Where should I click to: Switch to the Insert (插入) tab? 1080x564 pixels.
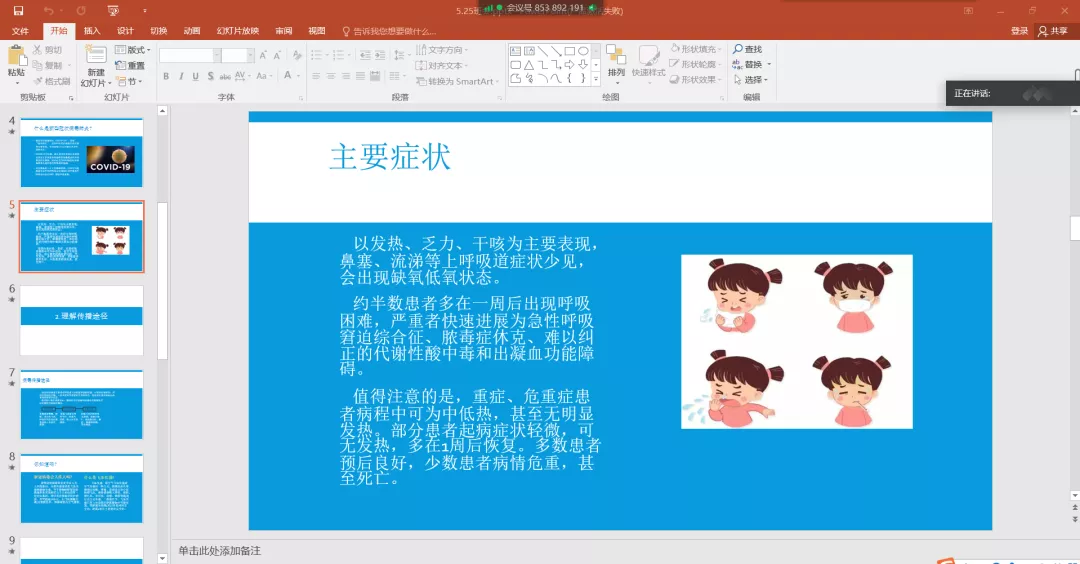92,31
